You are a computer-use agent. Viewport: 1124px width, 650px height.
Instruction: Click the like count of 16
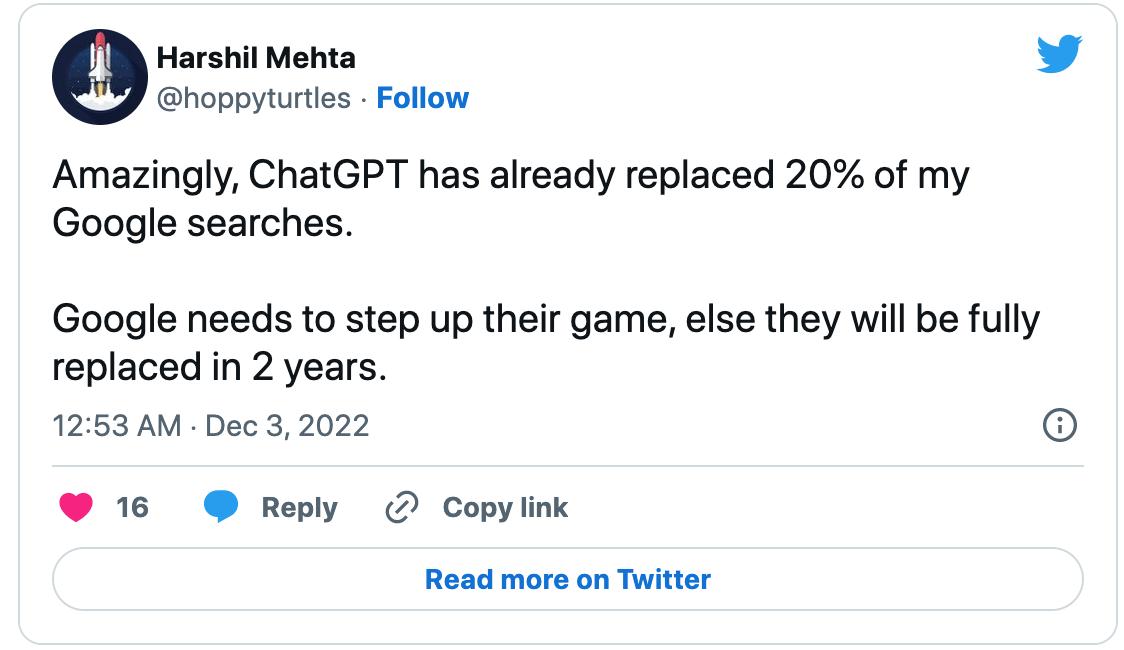(x=132, y=508)
